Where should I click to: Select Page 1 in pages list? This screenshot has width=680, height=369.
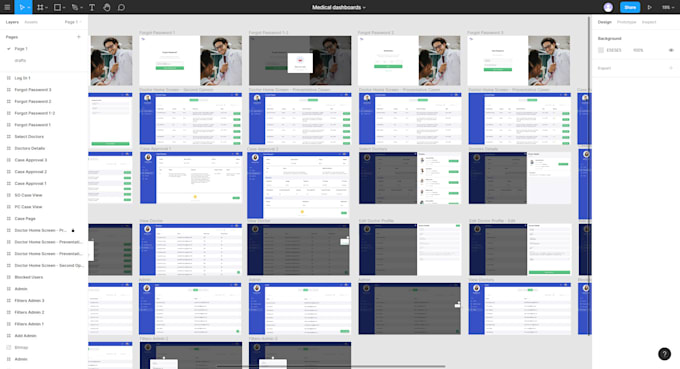(x=21, y=49)
